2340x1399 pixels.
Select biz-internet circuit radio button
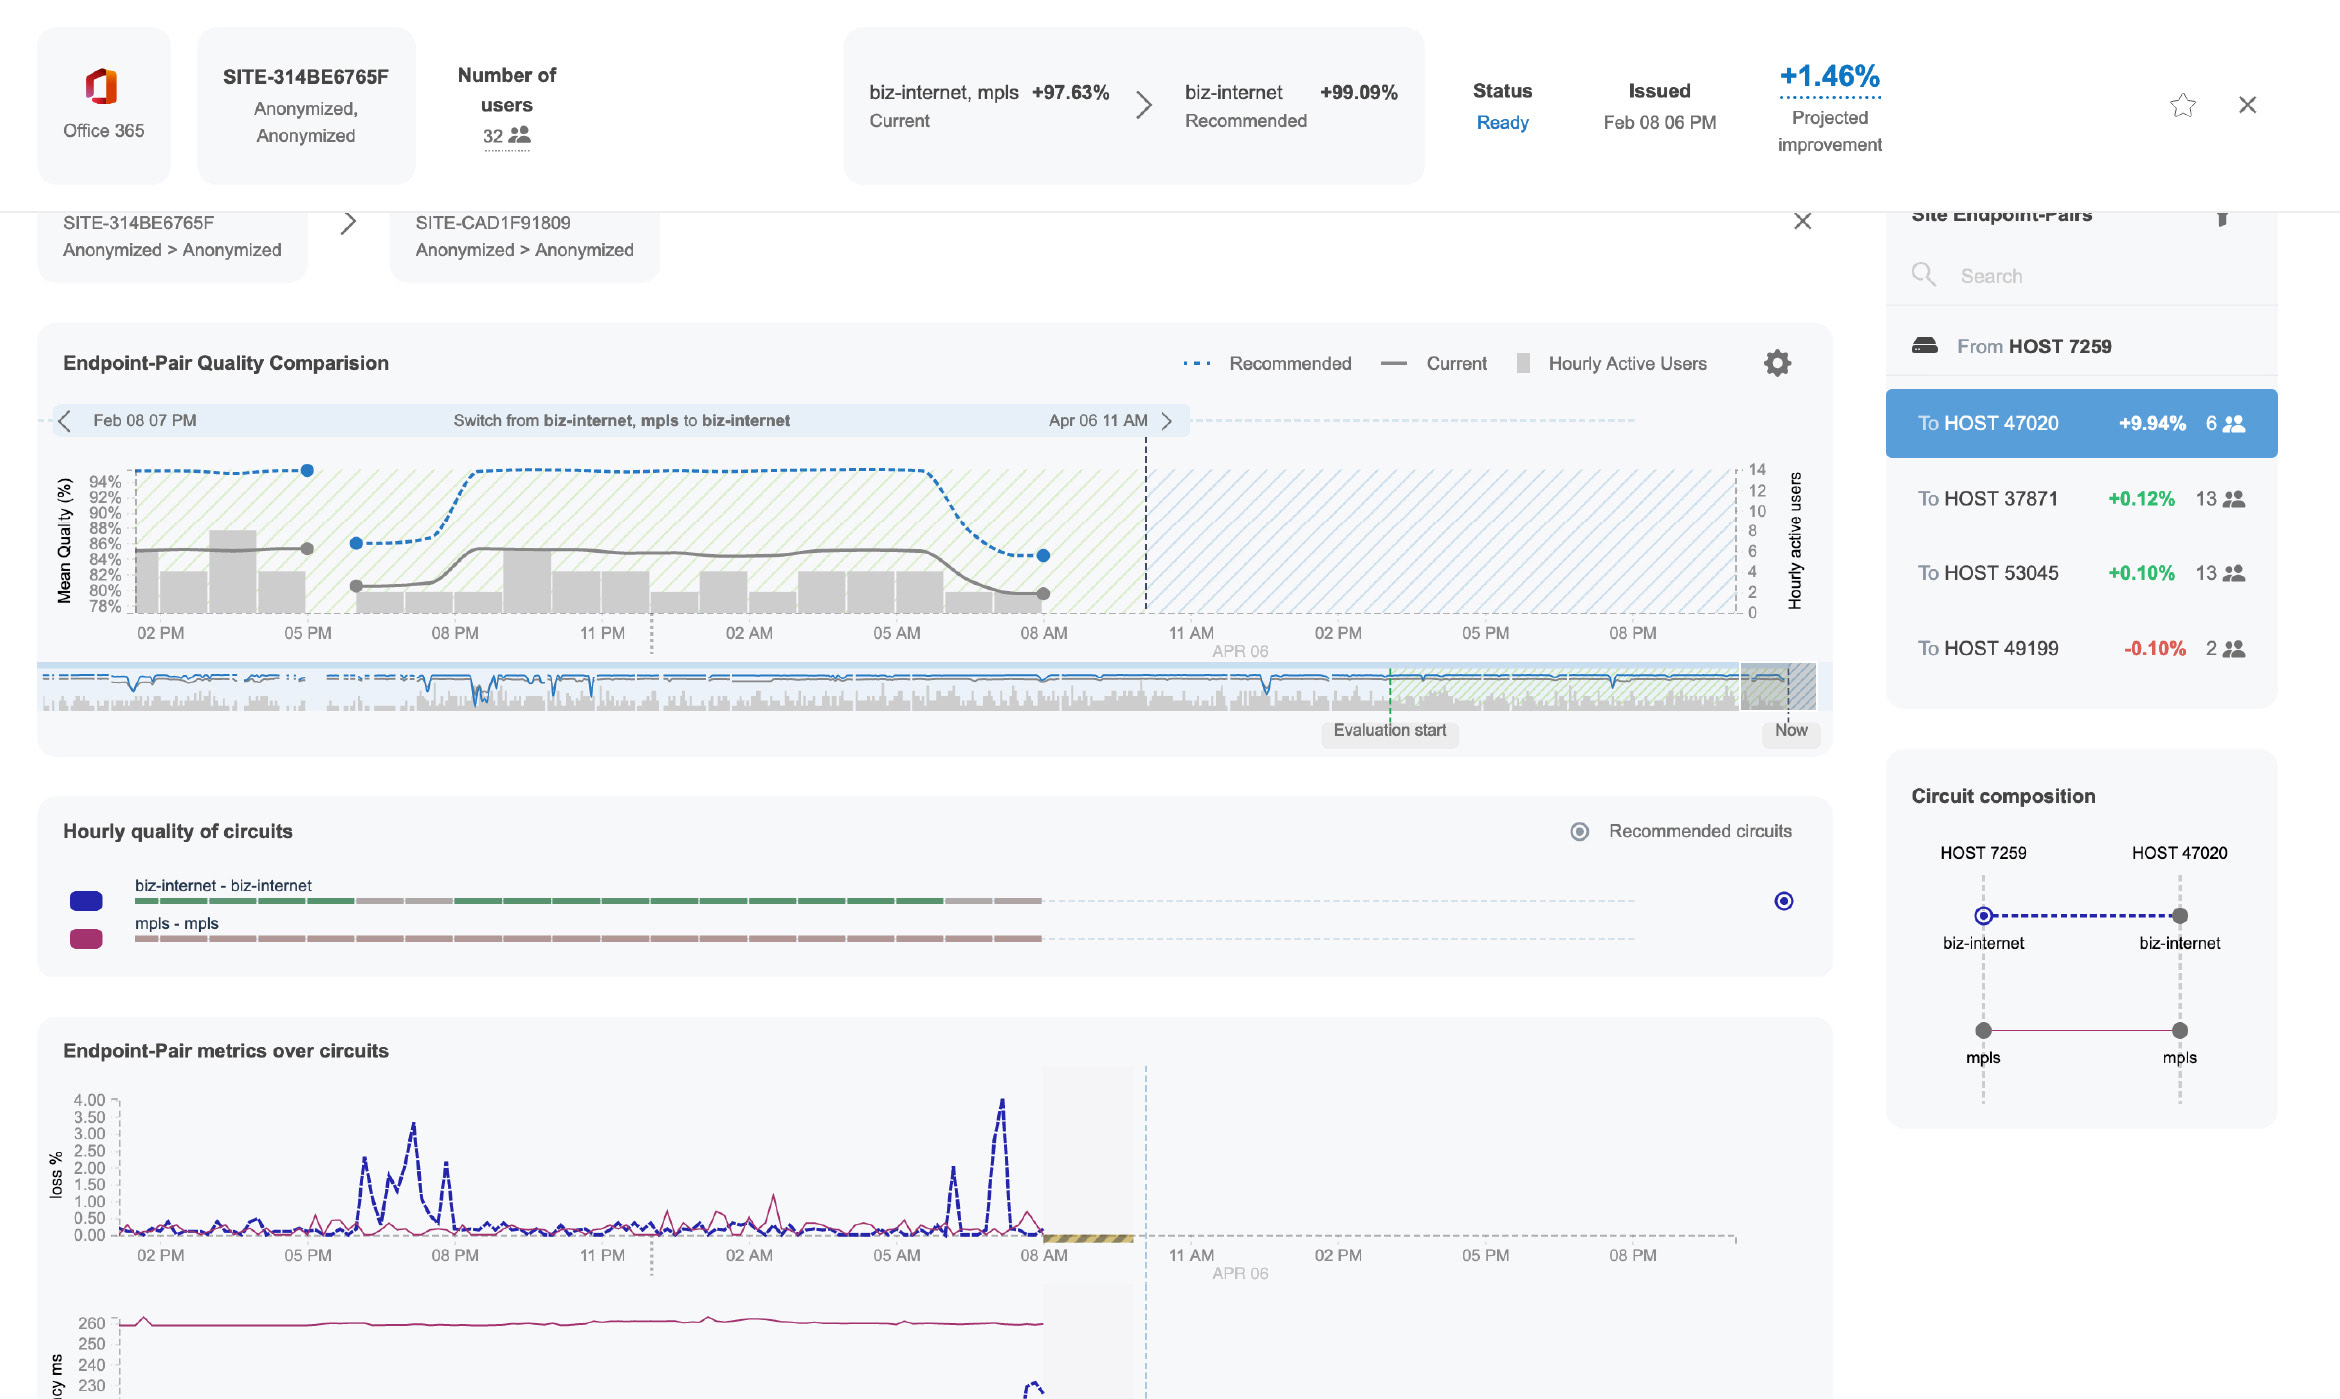(x=1783, y=901)
